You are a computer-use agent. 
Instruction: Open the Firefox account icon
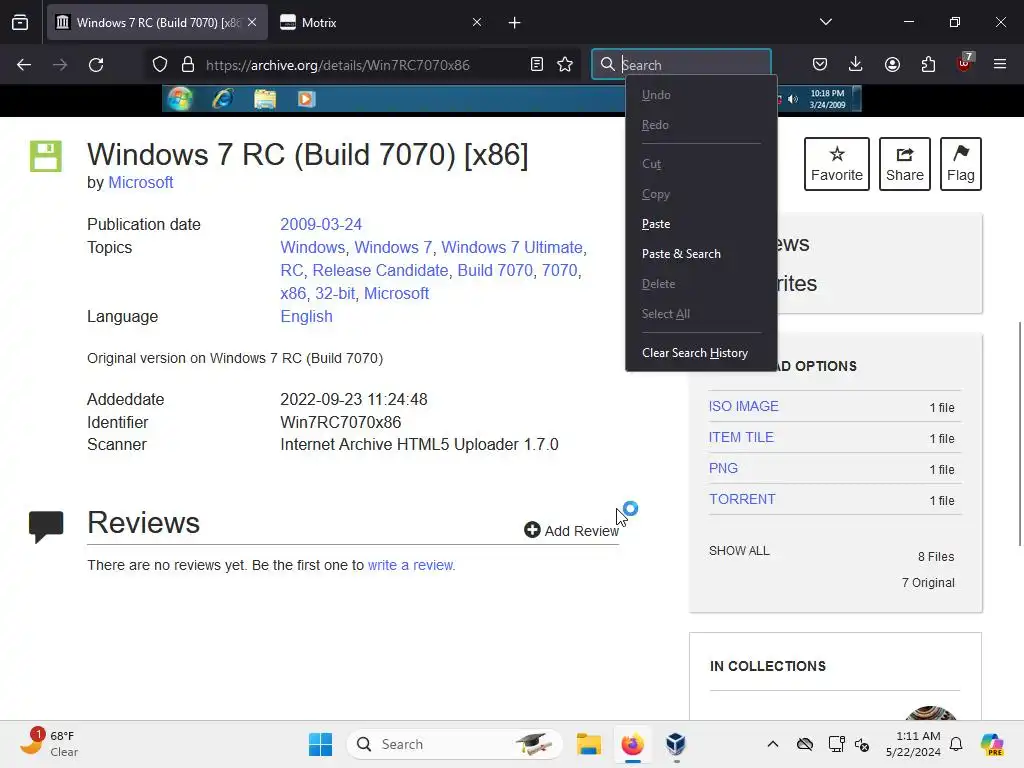click(892, 65)
